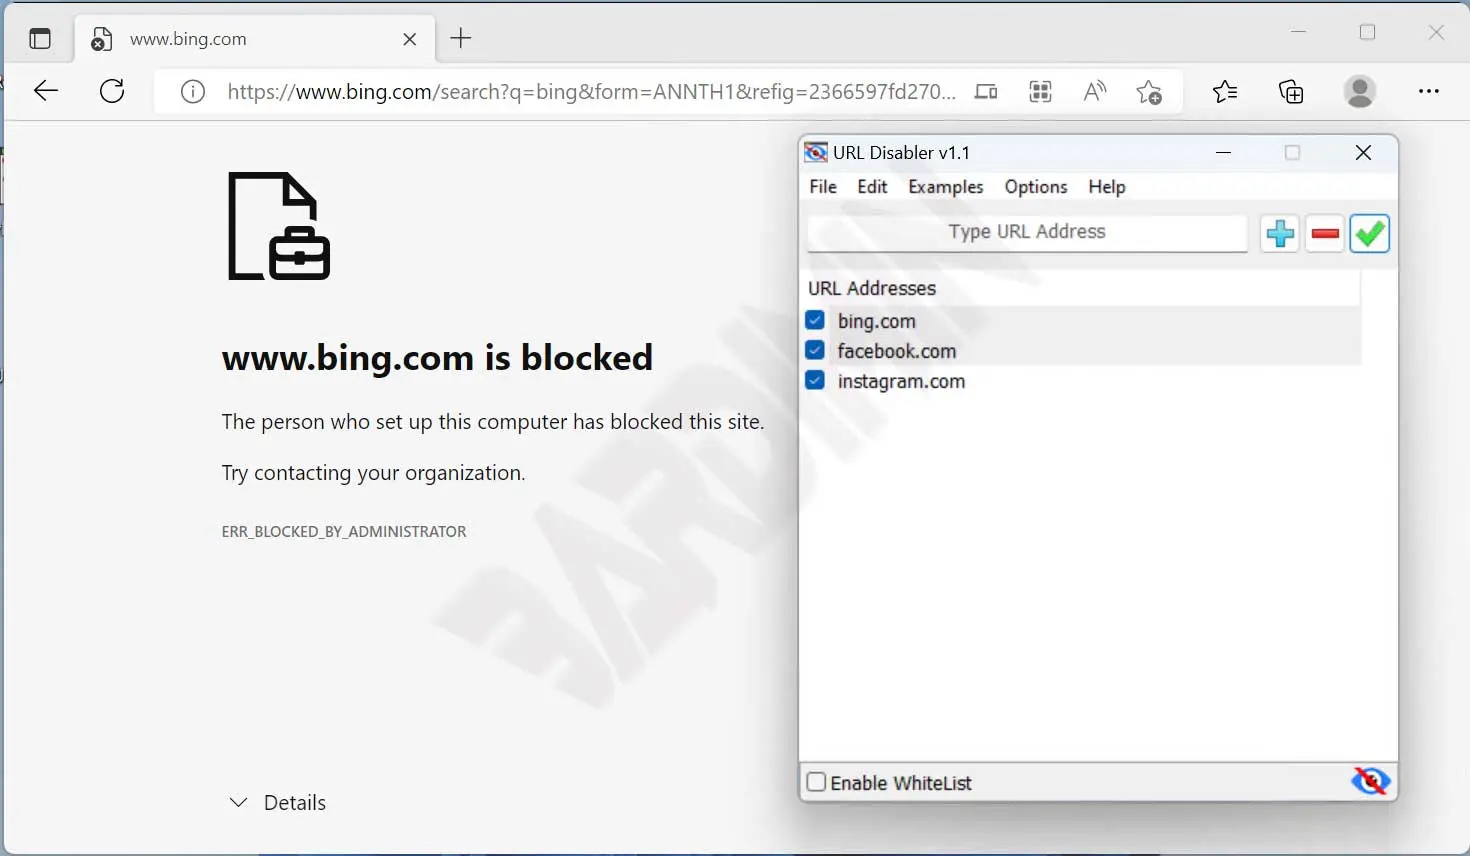The width and height of the screenshot is (1470, 856).
Task: Refresh the blocked Bing page
Action: [x=112, y=92]
